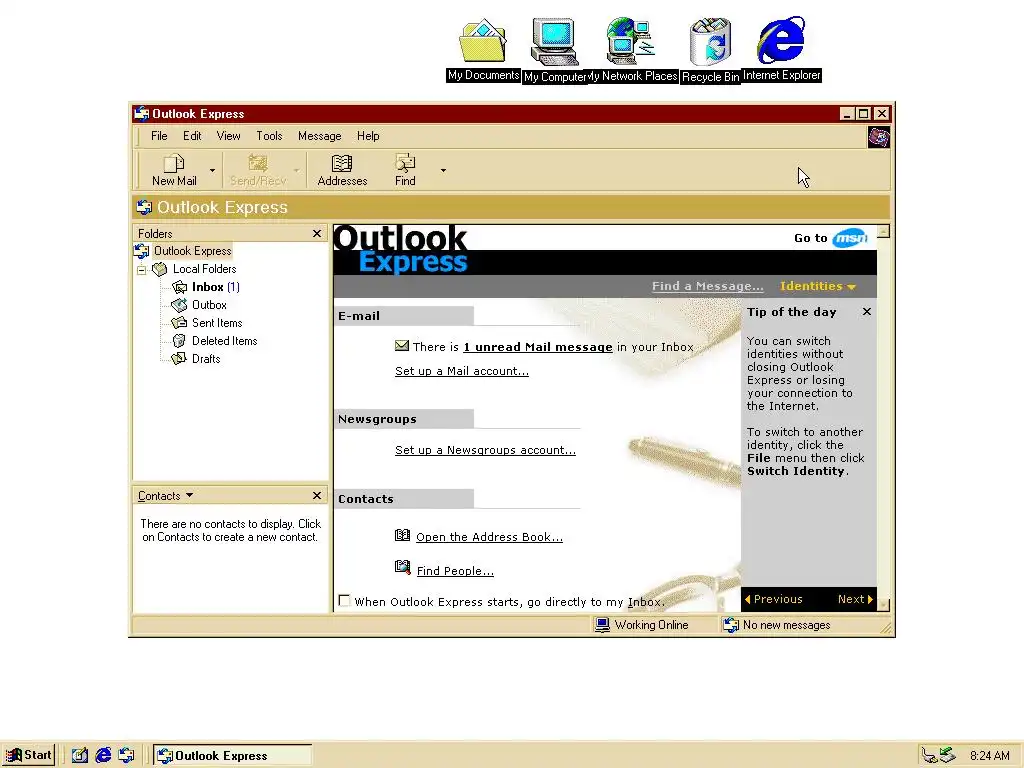
Task: Click Set up a Newsgroups account link
Action: (485, 450)
